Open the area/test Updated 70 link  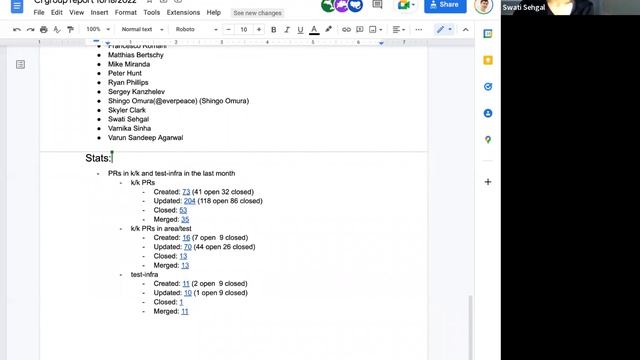point(188,247)
